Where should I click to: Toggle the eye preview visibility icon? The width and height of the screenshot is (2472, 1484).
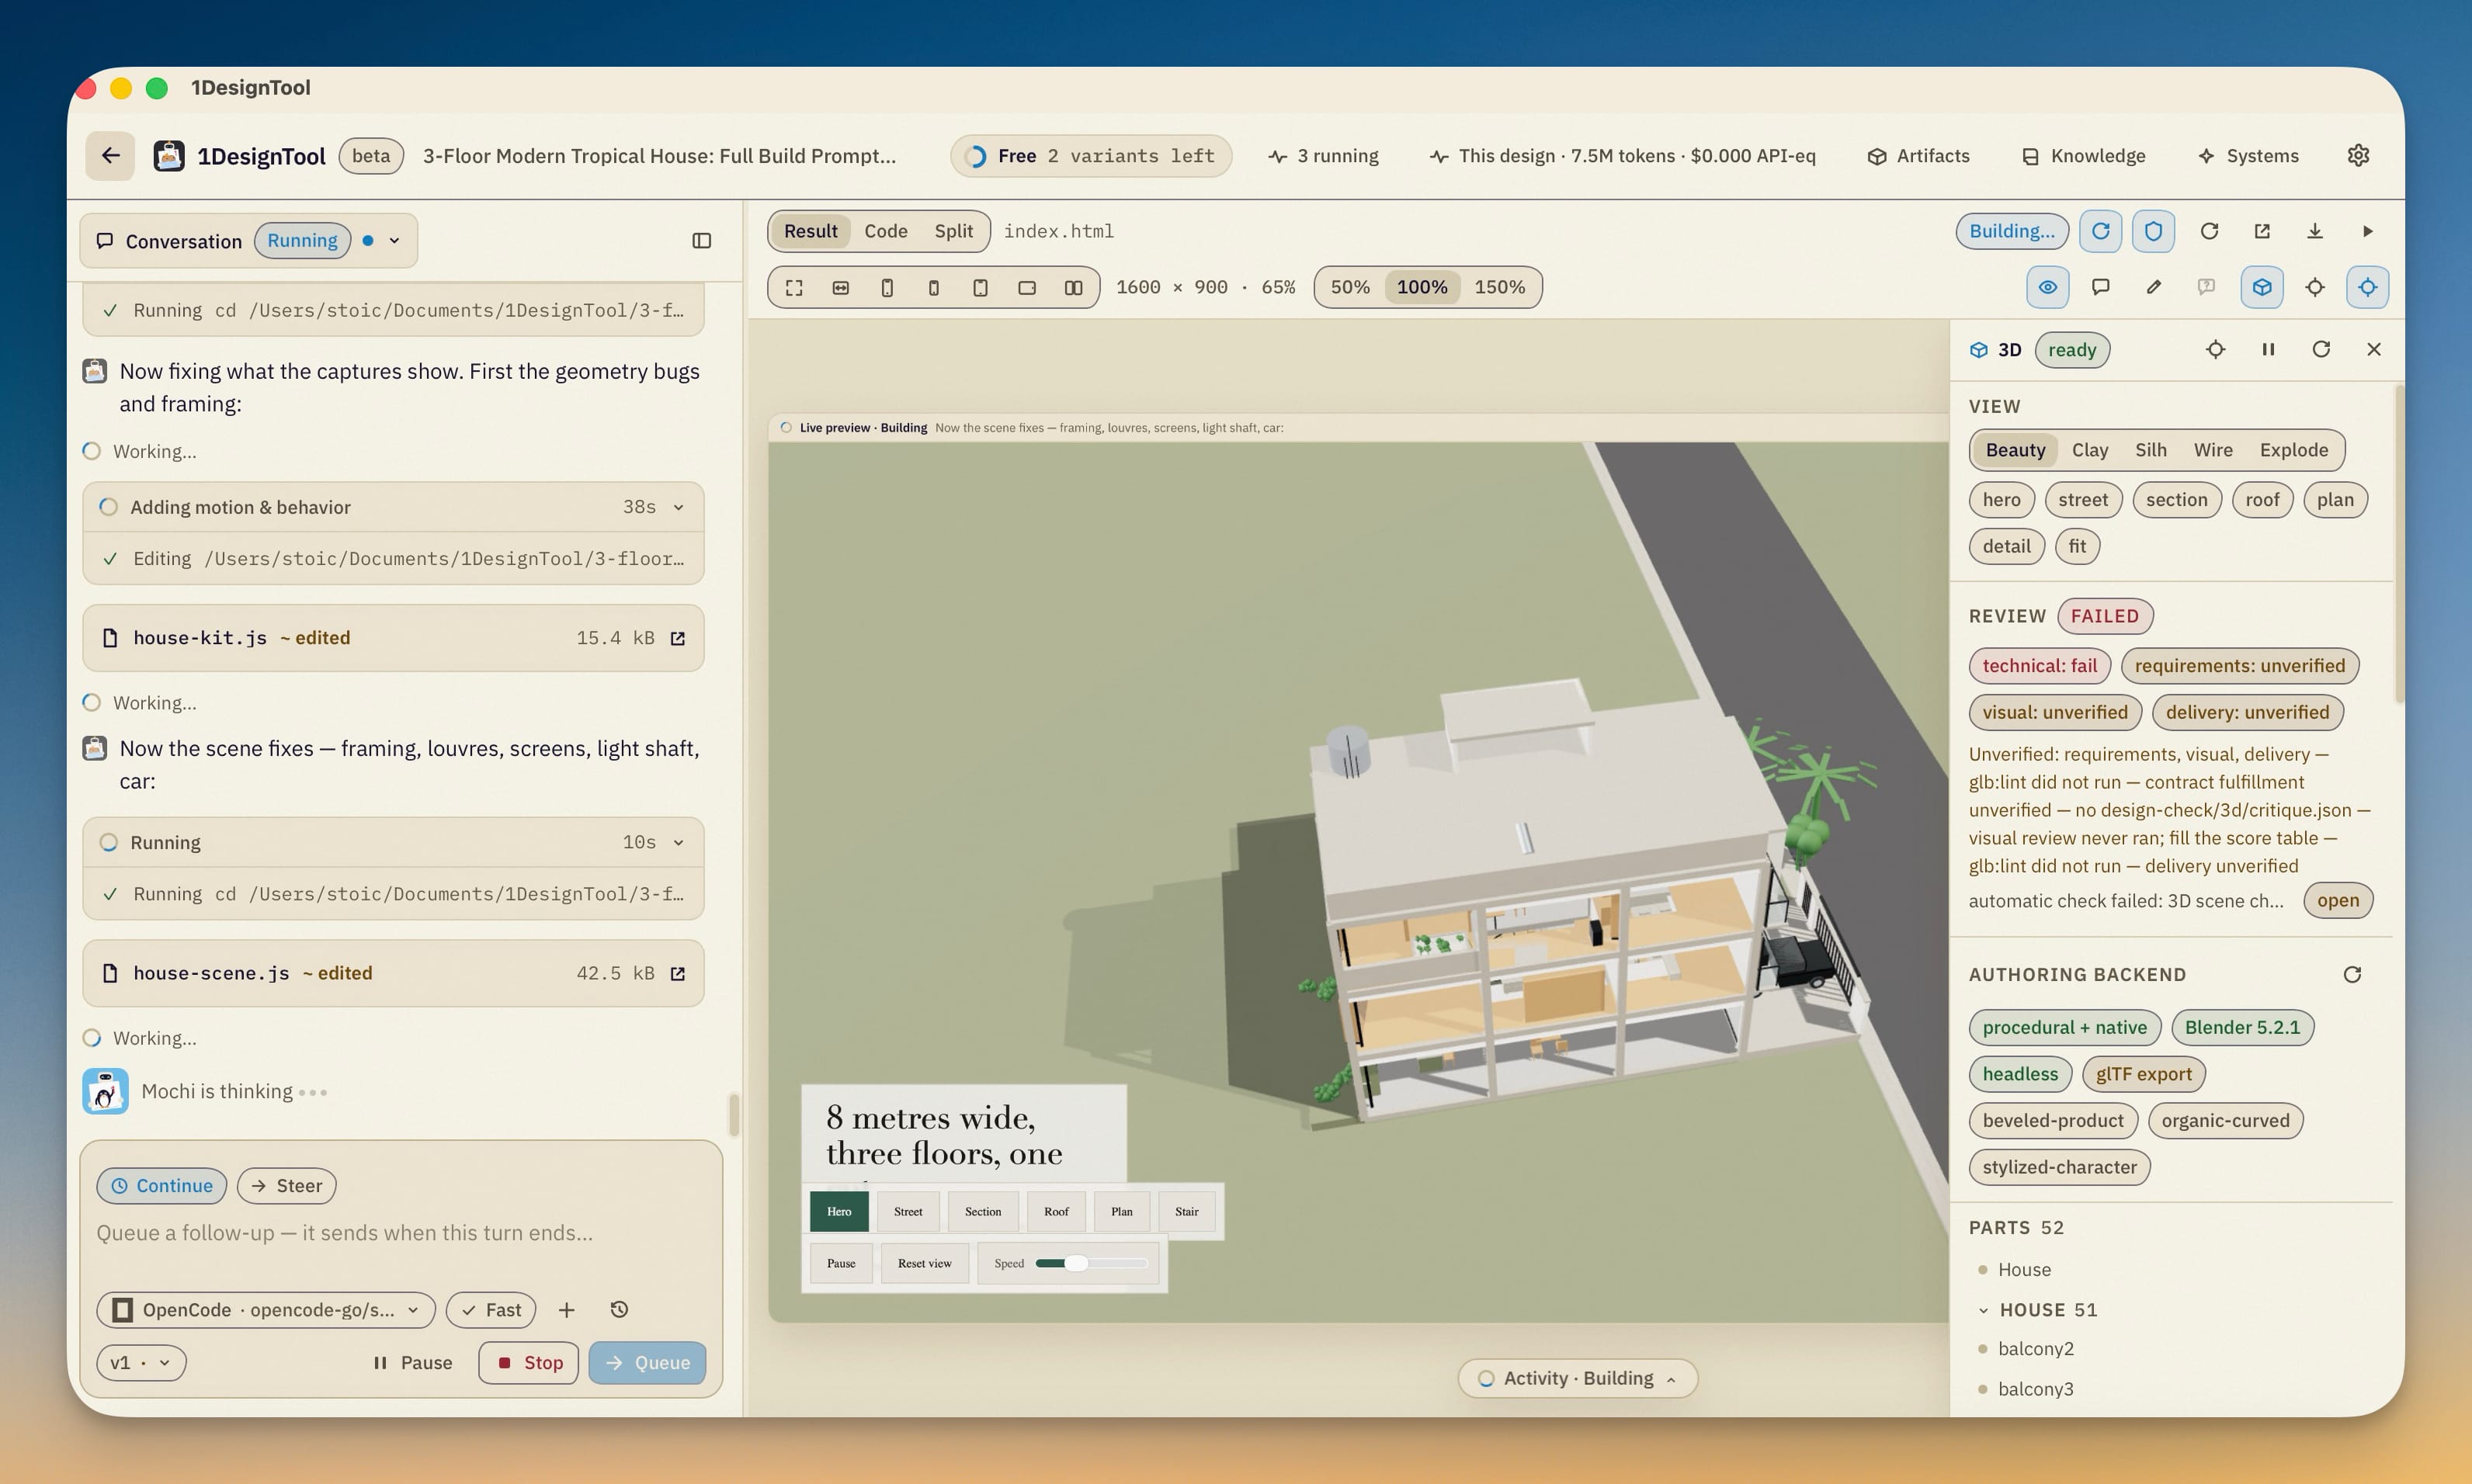(x=2048, y=287)
